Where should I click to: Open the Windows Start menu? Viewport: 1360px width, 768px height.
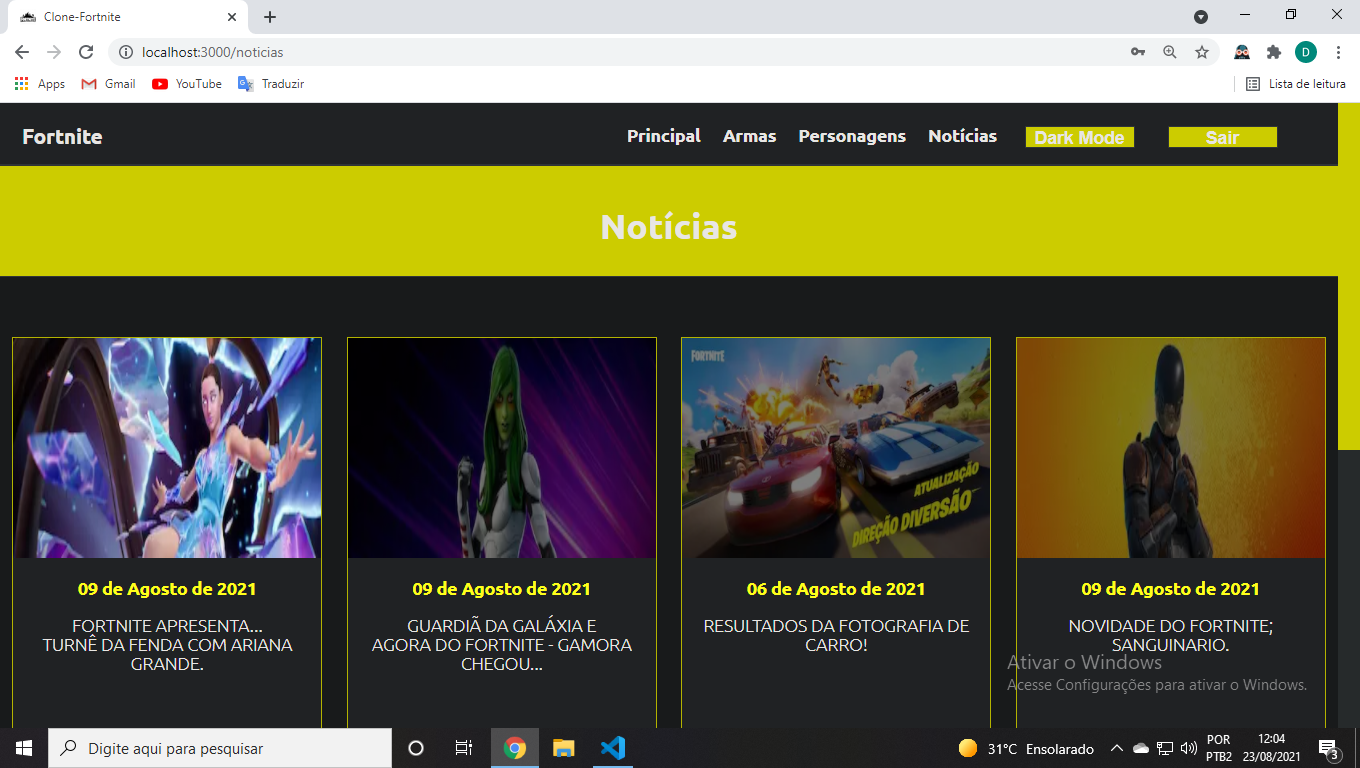[x=24, y=748]
